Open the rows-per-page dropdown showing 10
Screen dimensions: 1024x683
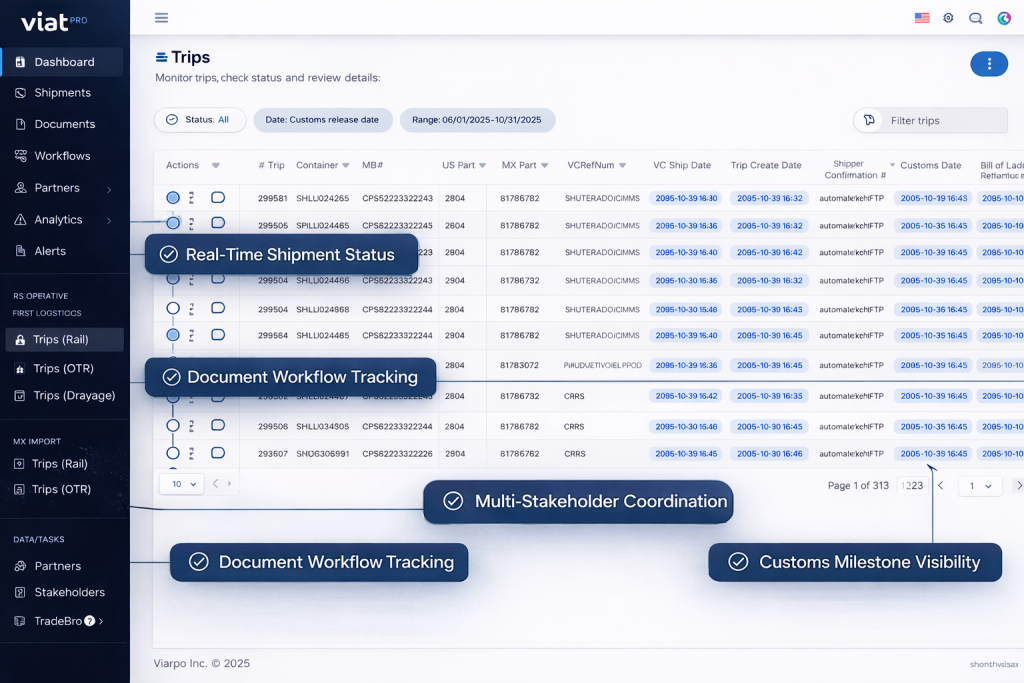tap(181, 484)
